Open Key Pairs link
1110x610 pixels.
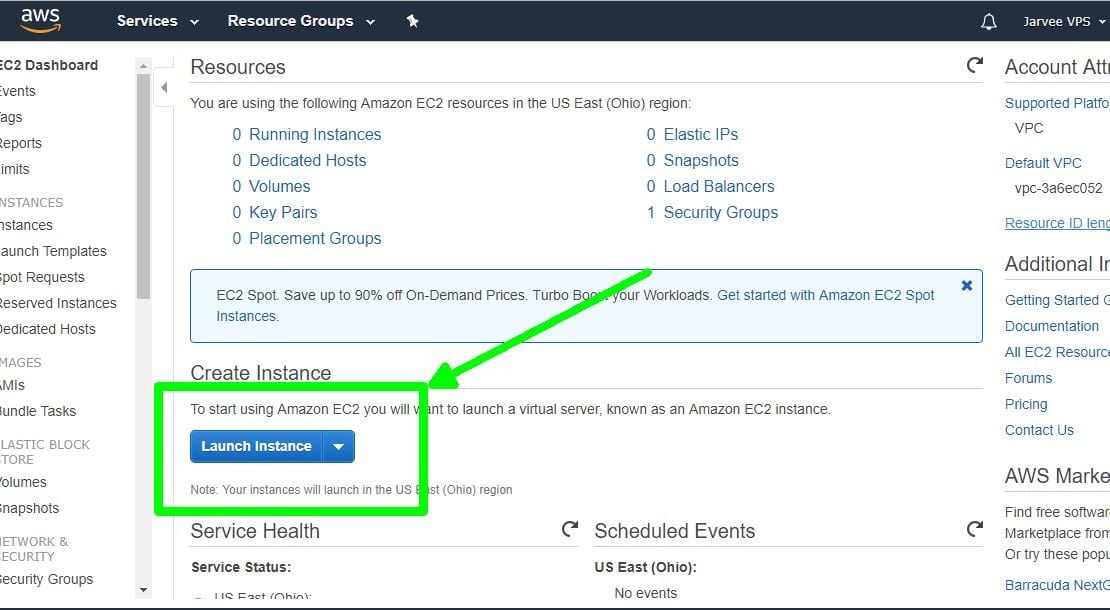tap(283, 213)
